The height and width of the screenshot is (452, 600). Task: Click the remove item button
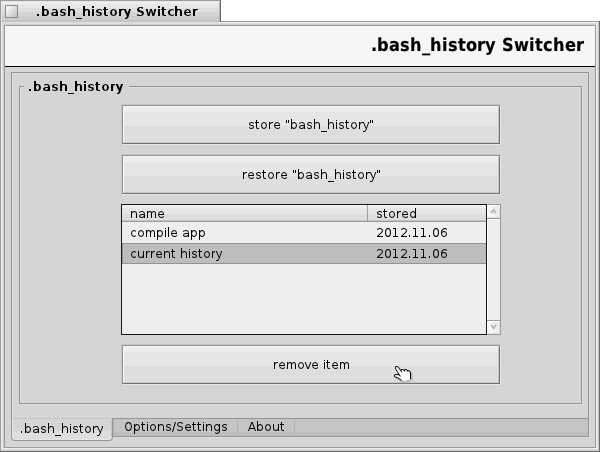[310, 365]
